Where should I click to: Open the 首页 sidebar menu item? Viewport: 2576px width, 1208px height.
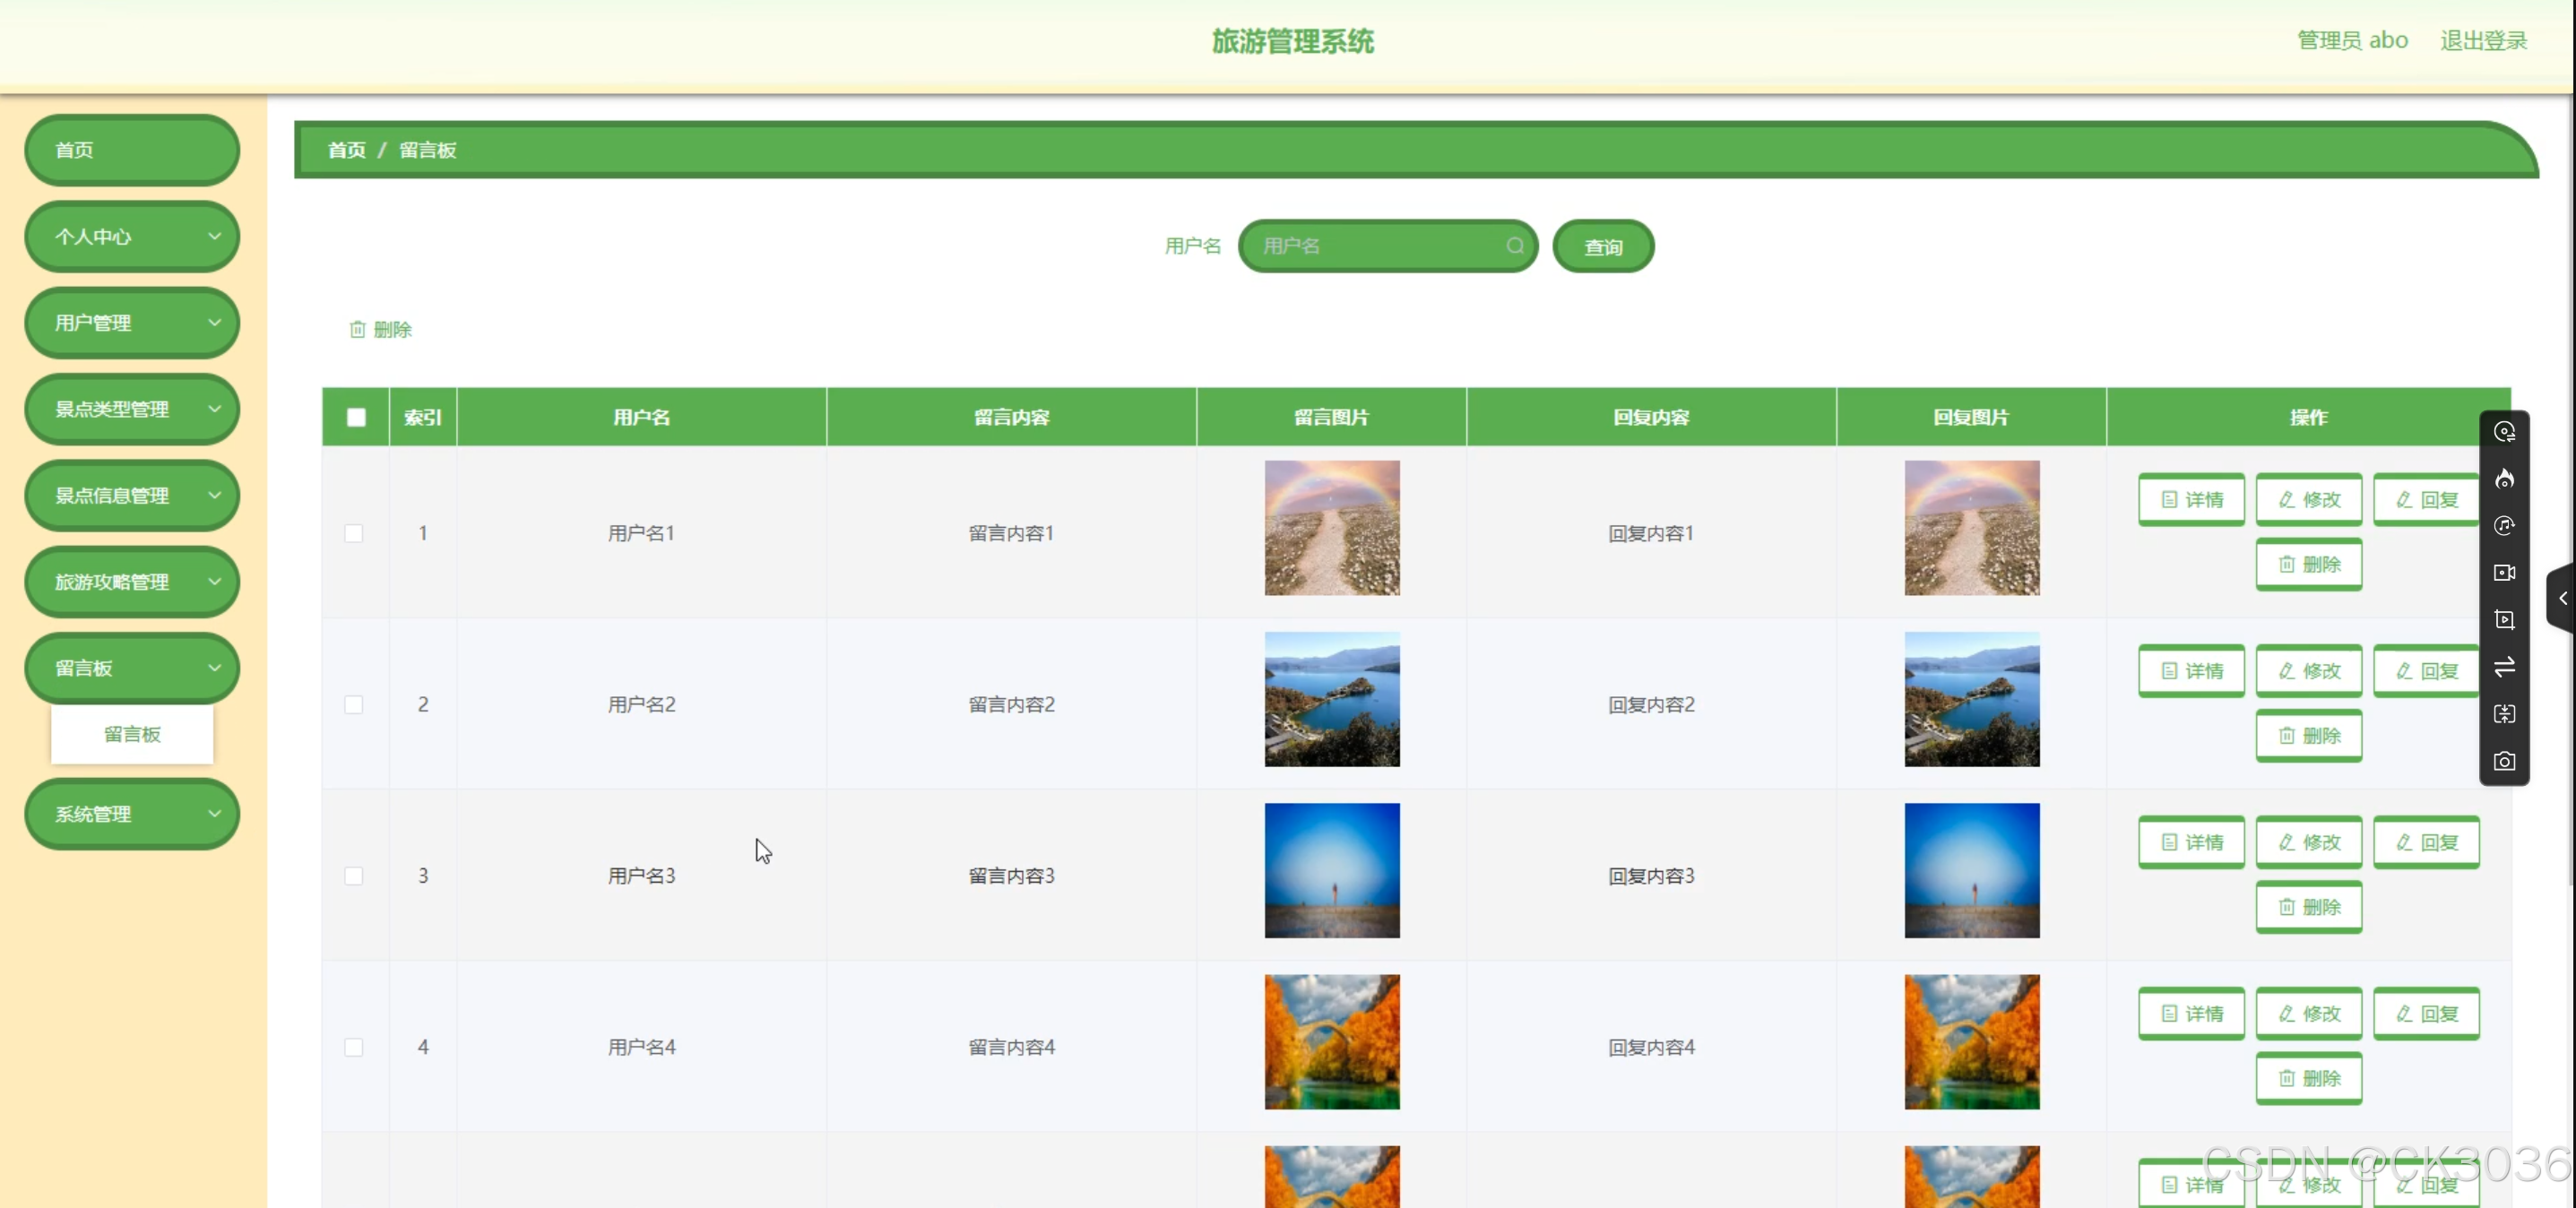tap(132, 150)
